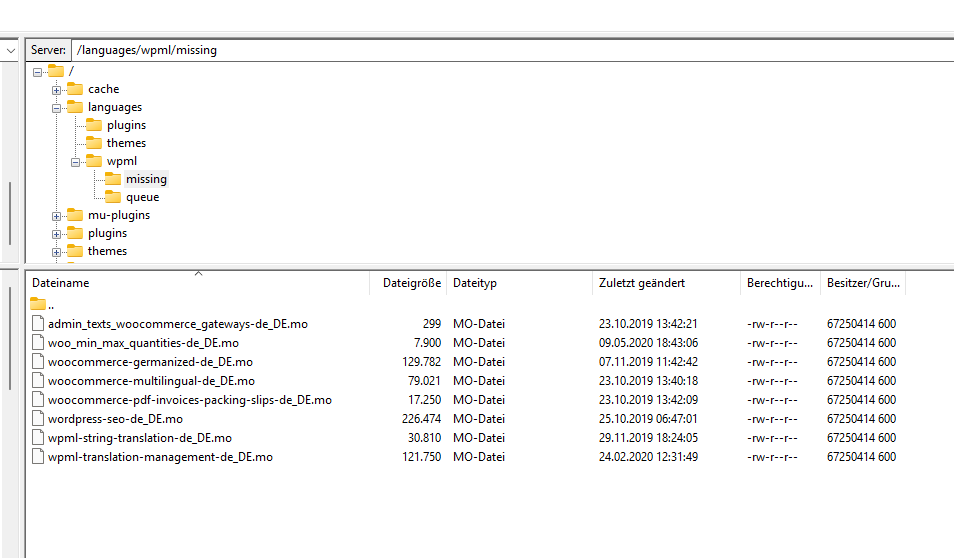Viewport: 954px width, 558px height.
Task: Click file icon of admin_texts_woocommerce_gateways-de_DE.mo
Action: [38, 324]
